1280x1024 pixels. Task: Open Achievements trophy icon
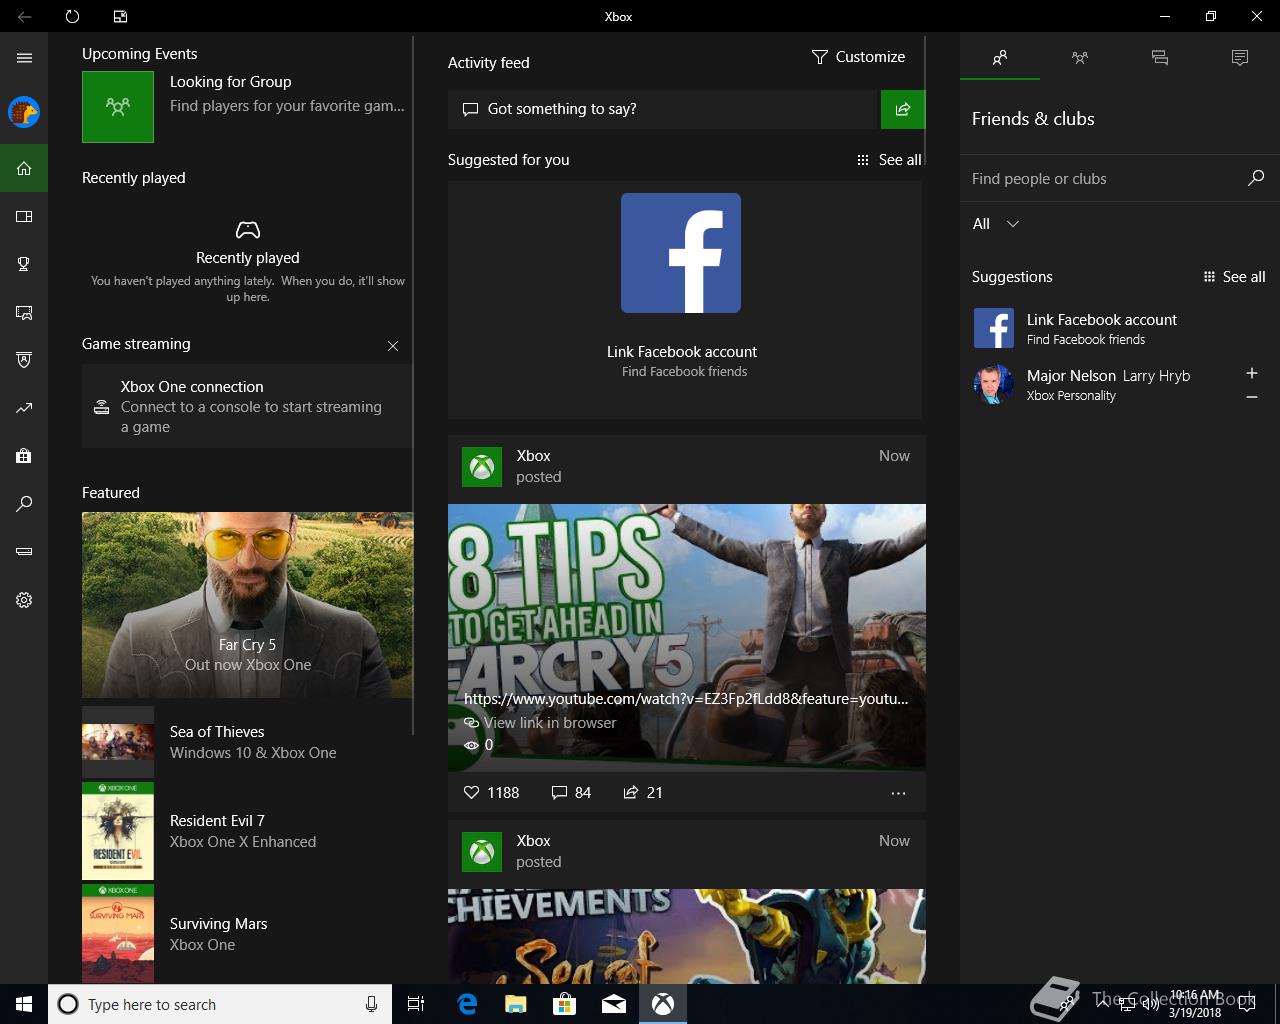pos(24,264)
